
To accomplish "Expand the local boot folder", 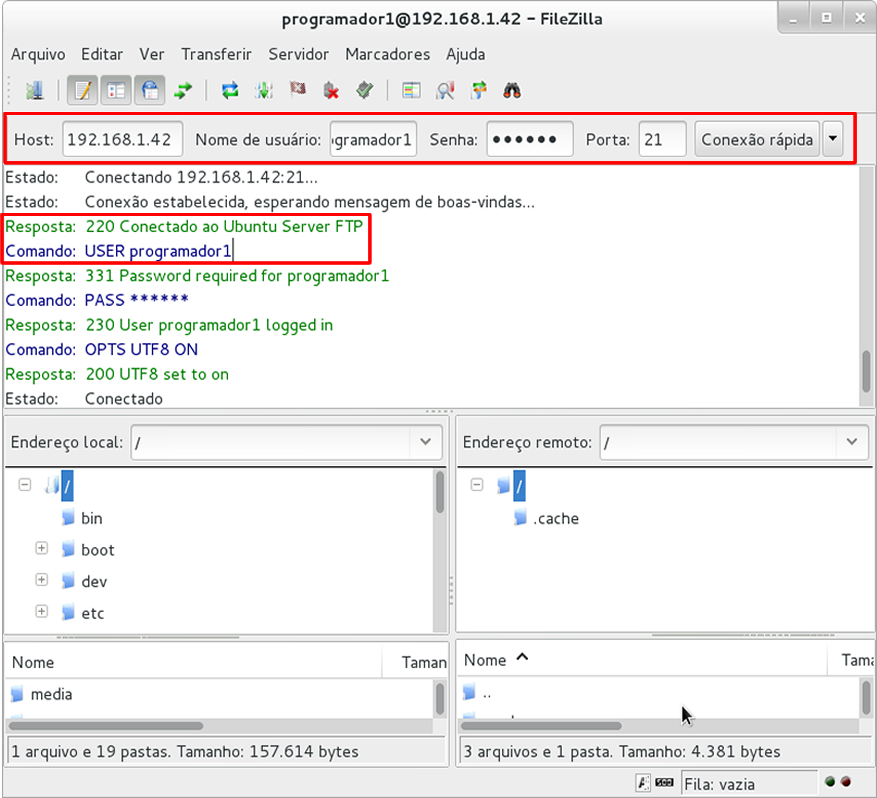I will click(x=41, y=548).
